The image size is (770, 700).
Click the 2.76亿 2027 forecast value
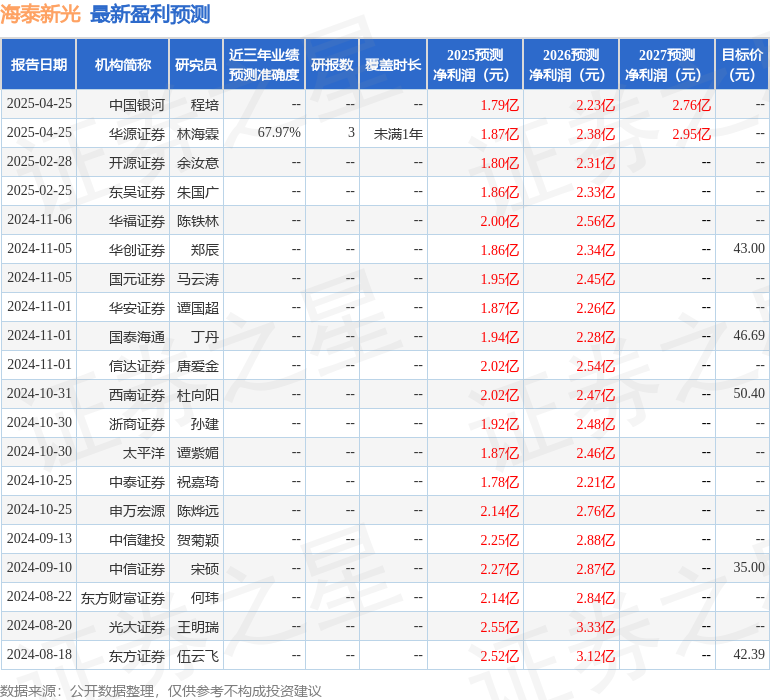(x=691, y=105)
